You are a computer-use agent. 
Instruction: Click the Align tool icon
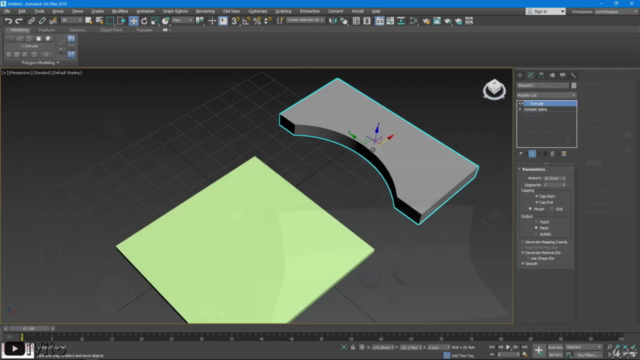[344, 21]
